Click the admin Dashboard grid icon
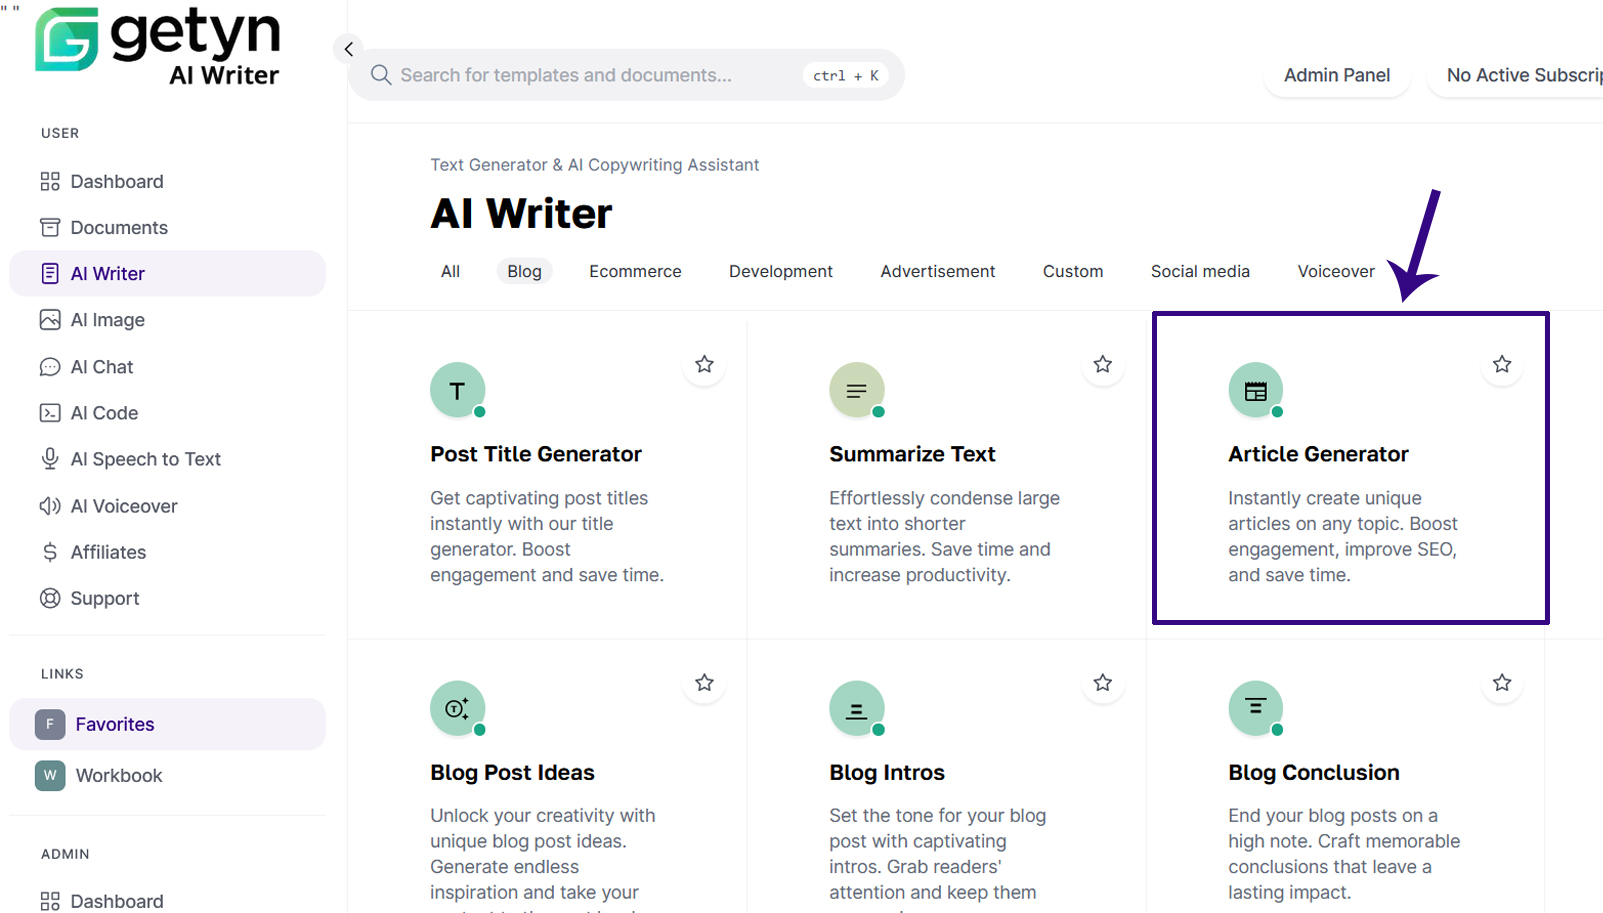The image size is (1603, 913). click(50, 901)
